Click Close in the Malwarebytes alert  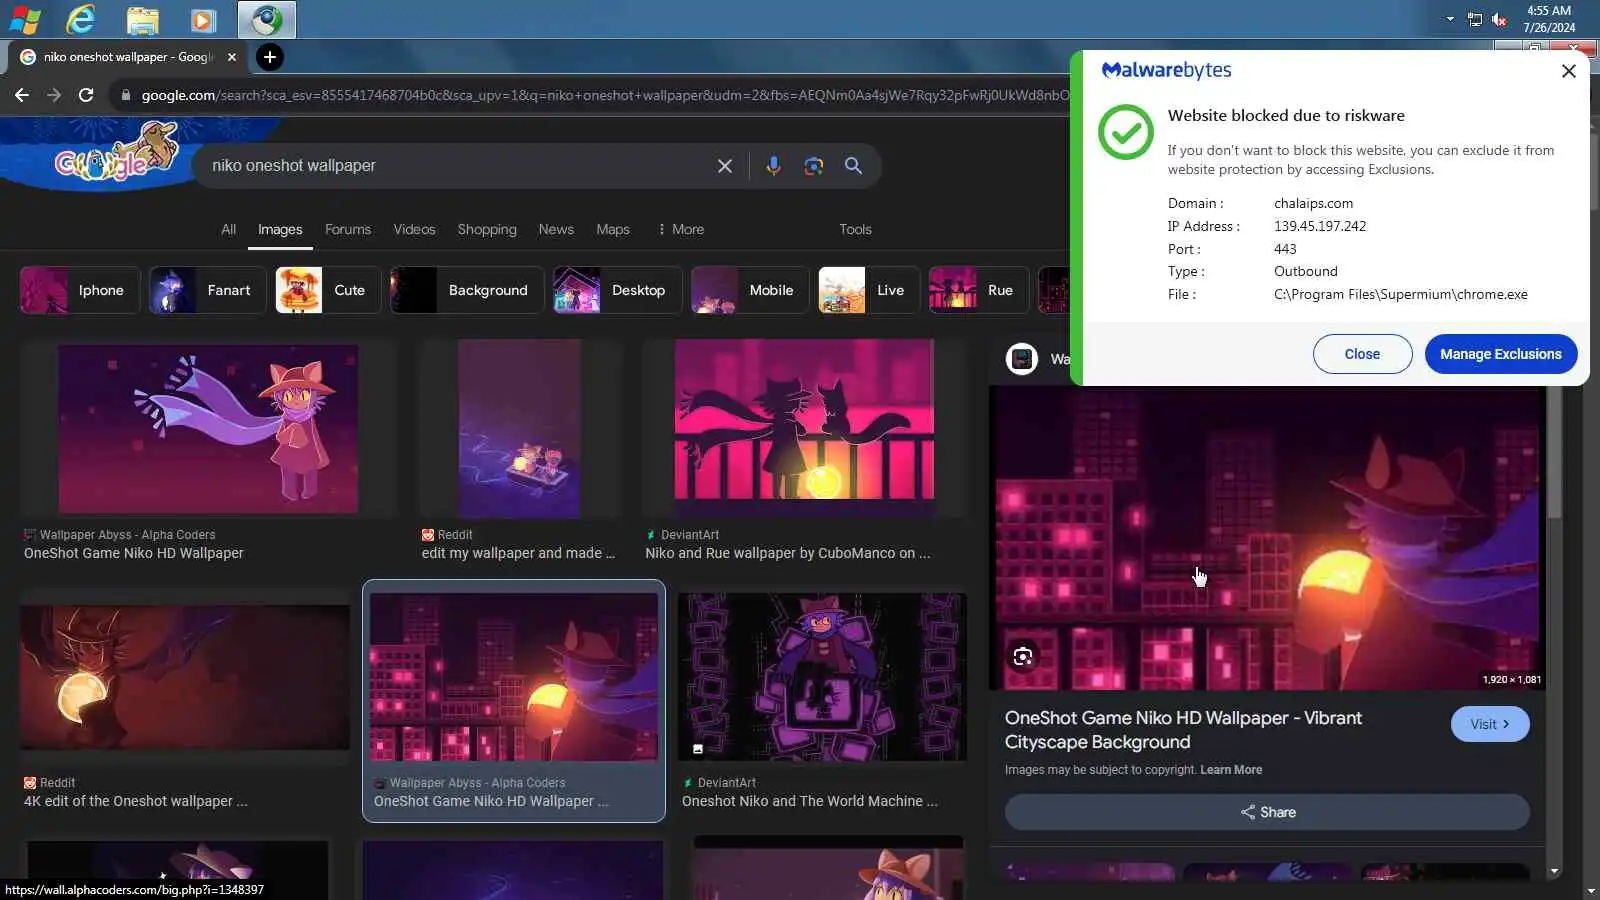tap(1362, 354)
